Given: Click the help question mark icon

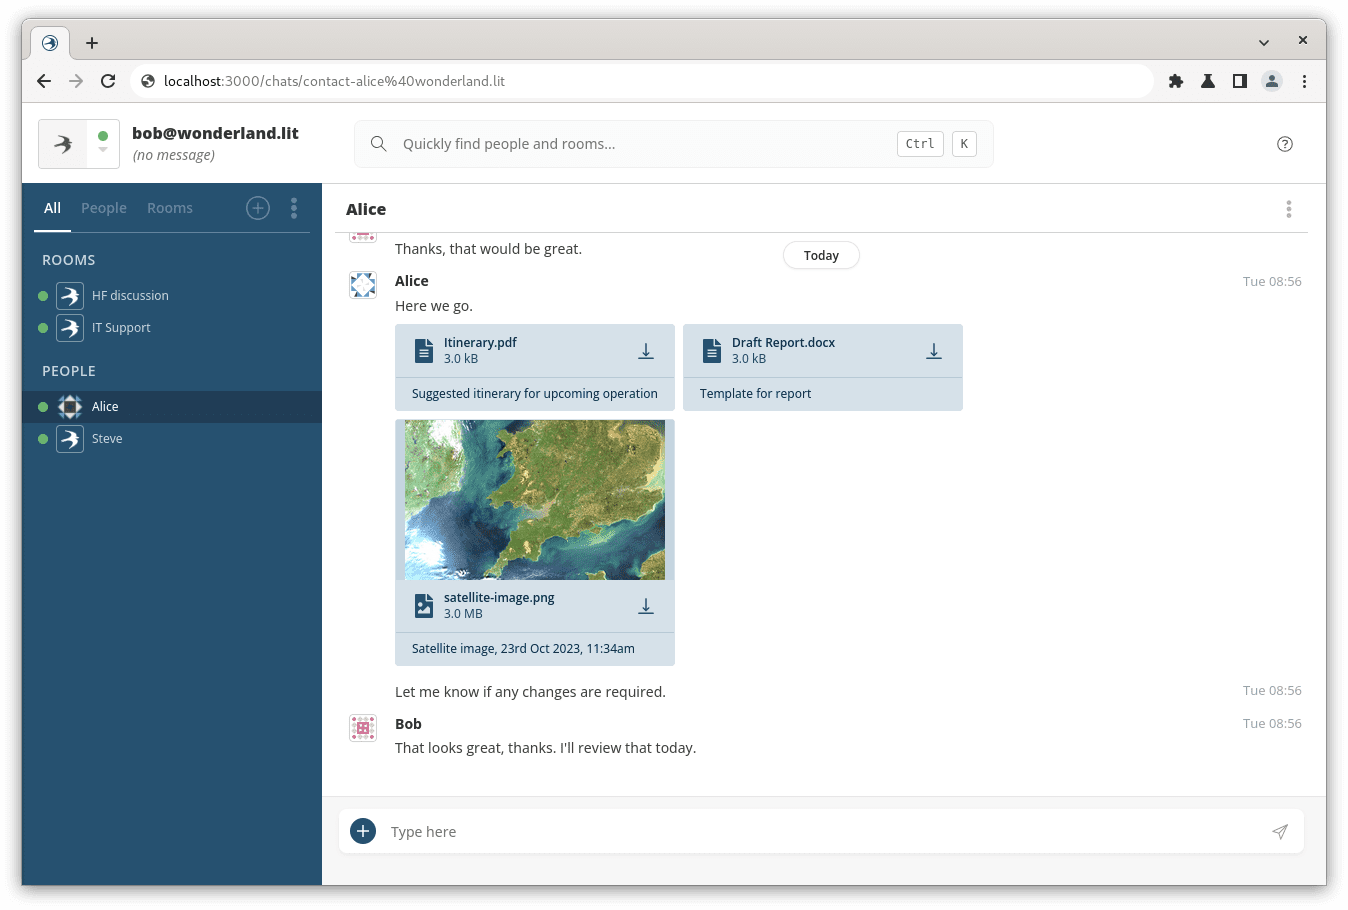Looking at the screenshot, I should [x=1285, y=144].
